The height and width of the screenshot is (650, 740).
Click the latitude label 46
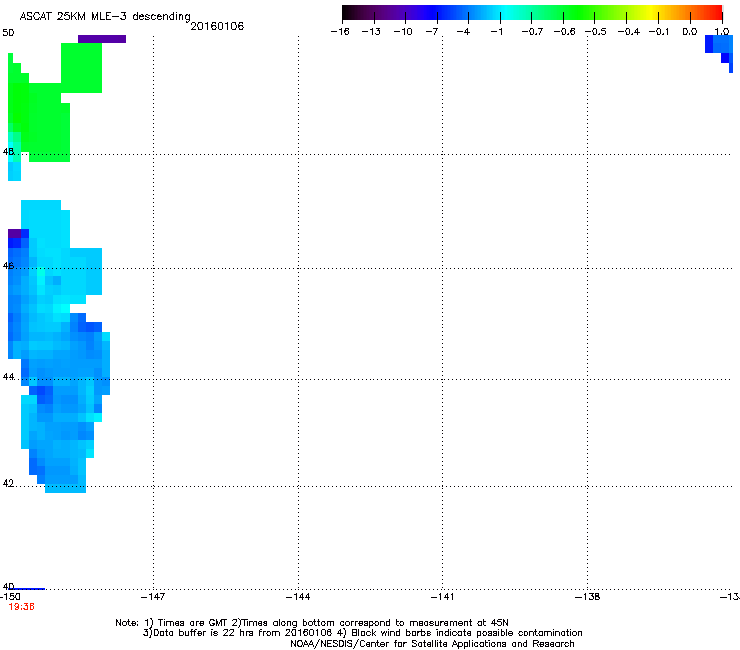[x=8, y=266]
